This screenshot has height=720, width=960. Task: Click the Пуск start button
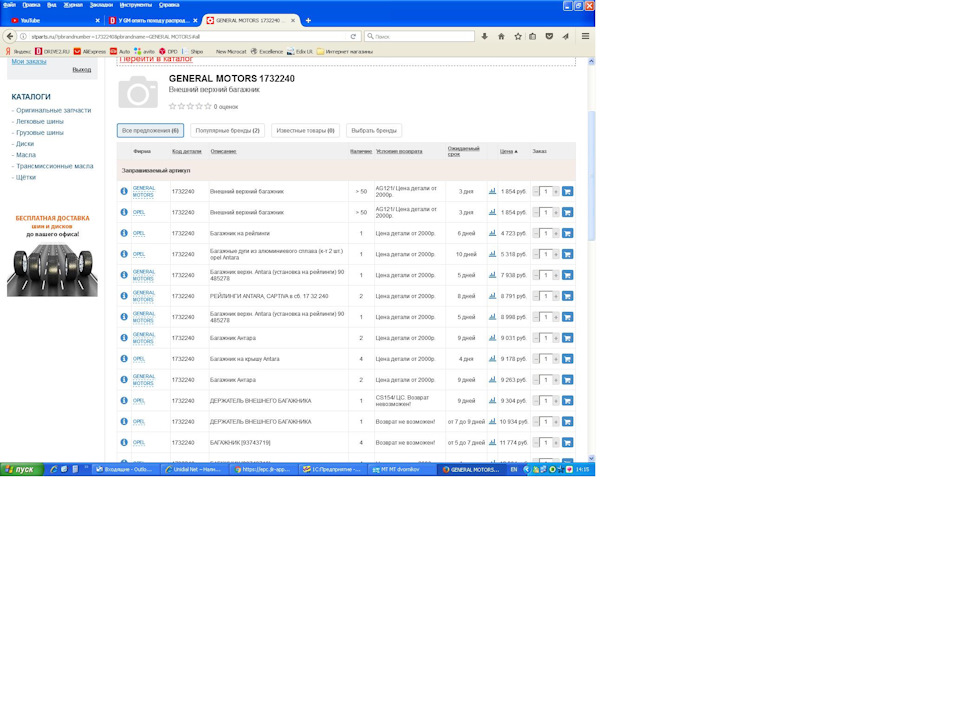[x=20, y=469]
